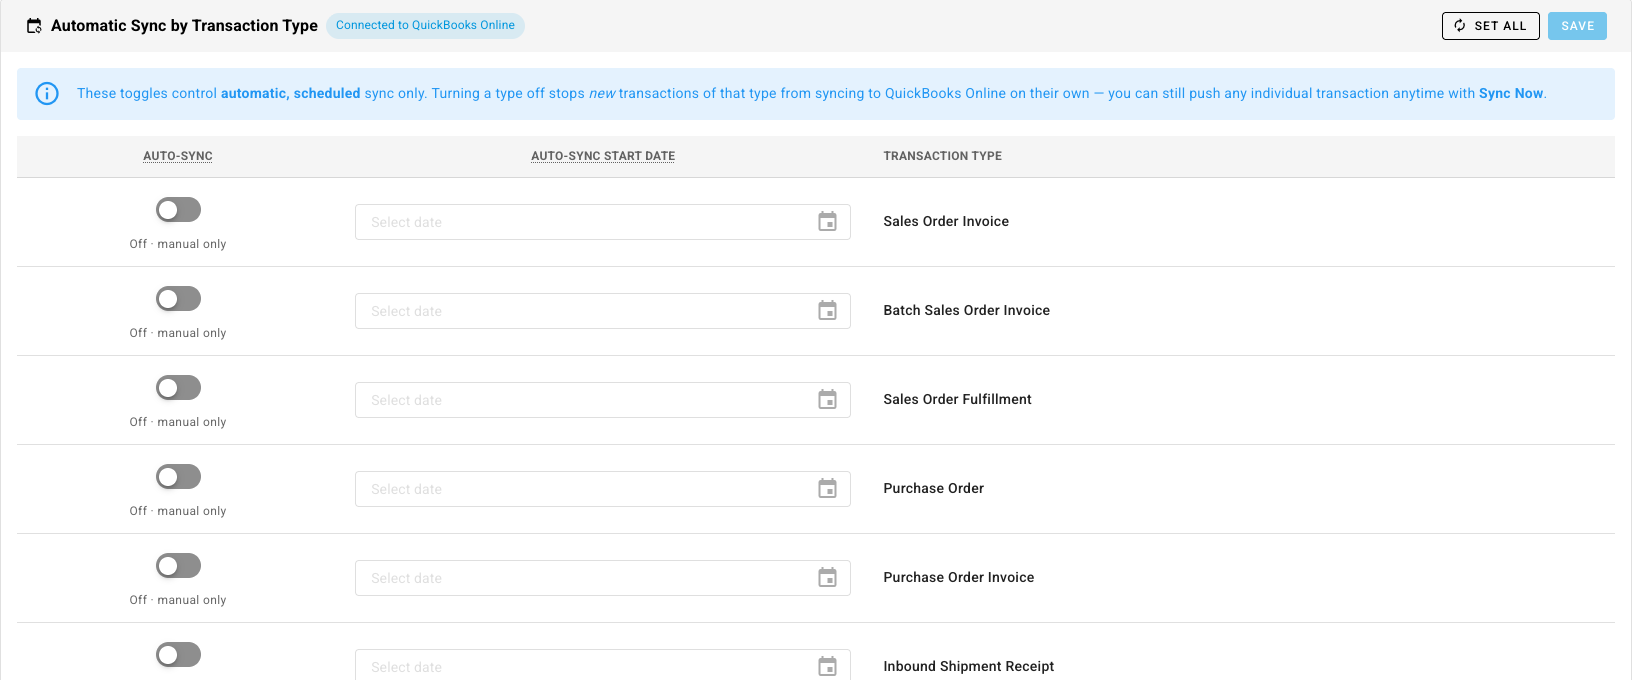Click the Batch Sales Order Invoice label
Image resolution: width=1632 pixels, height=680 pixels.
click(967, 311)
